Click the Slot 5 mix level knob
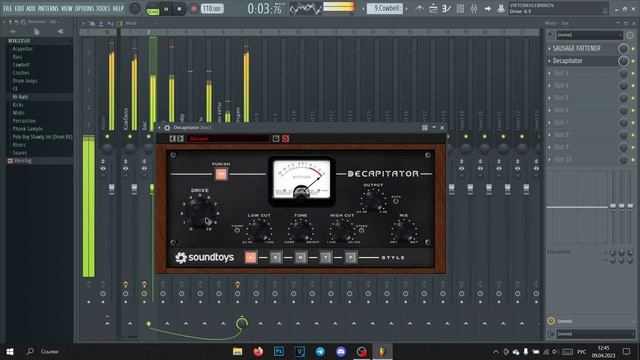Viewport: 640px width, 360px height. pos(623,98)
